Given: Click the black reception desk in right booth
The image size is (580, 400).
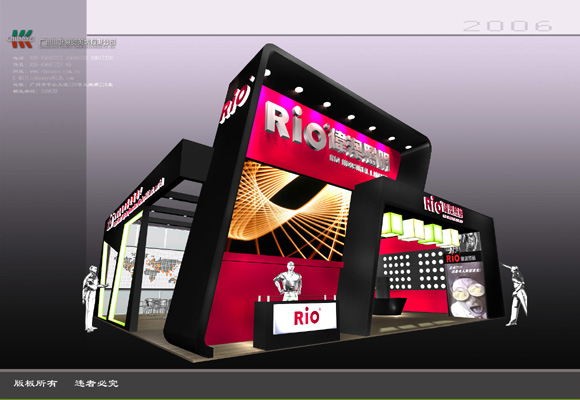Looking at the screenshot, I should click(391, 306).
